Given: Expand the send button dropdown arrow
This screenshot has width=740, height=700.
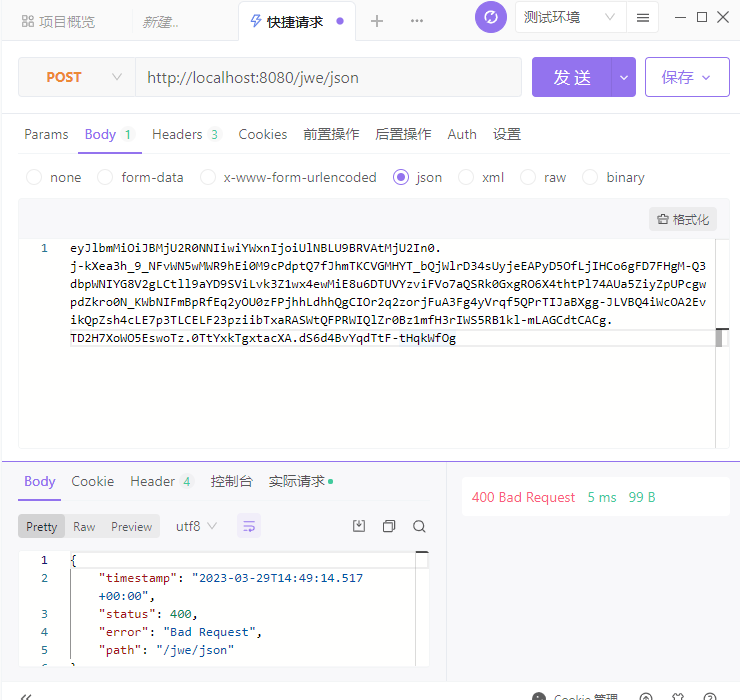Looking at the screenshot, I should (623, 77).
